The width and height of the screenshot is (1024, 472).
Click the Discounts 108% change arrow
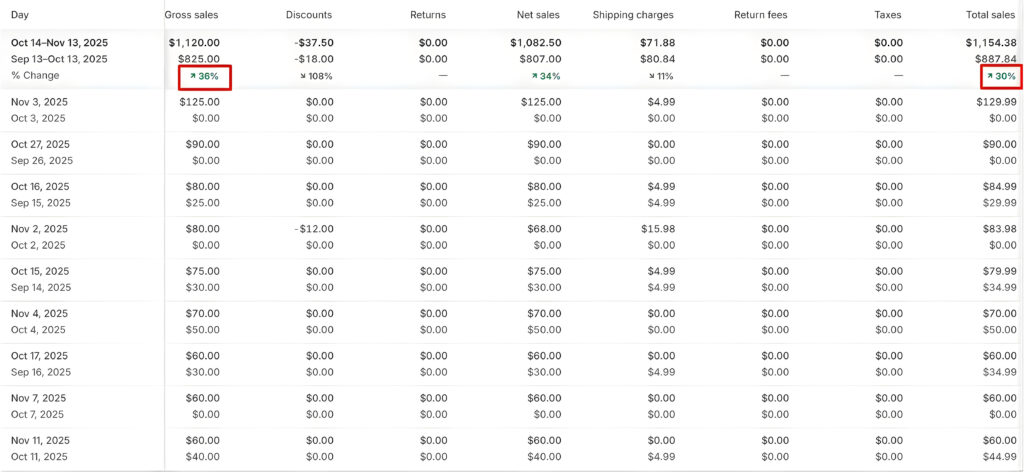coord(303,76)
